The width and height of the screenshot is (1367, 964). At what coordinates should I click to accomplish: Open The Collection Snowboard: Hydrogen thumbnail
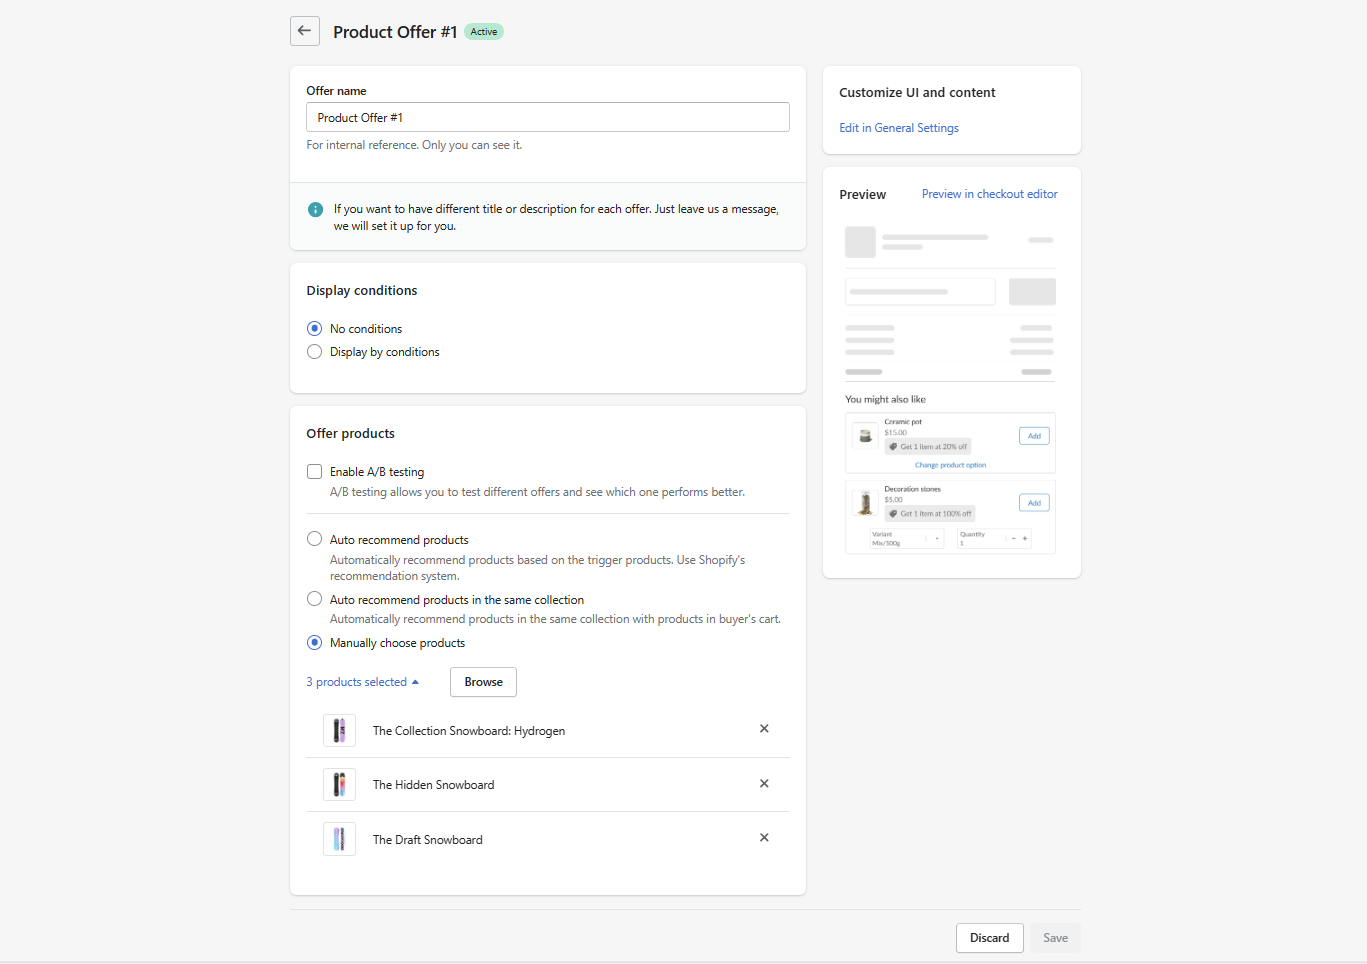pyautogui.click(x=339, y=730)
